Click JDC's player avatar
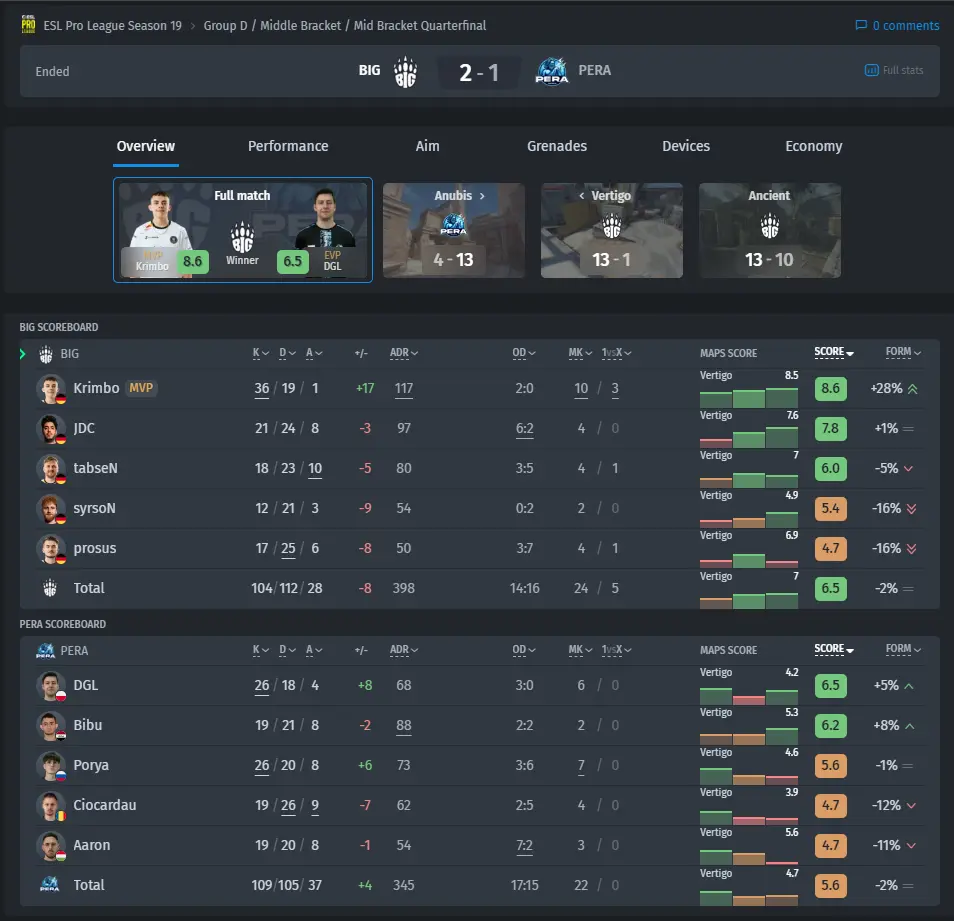 (x=50, y=429)
